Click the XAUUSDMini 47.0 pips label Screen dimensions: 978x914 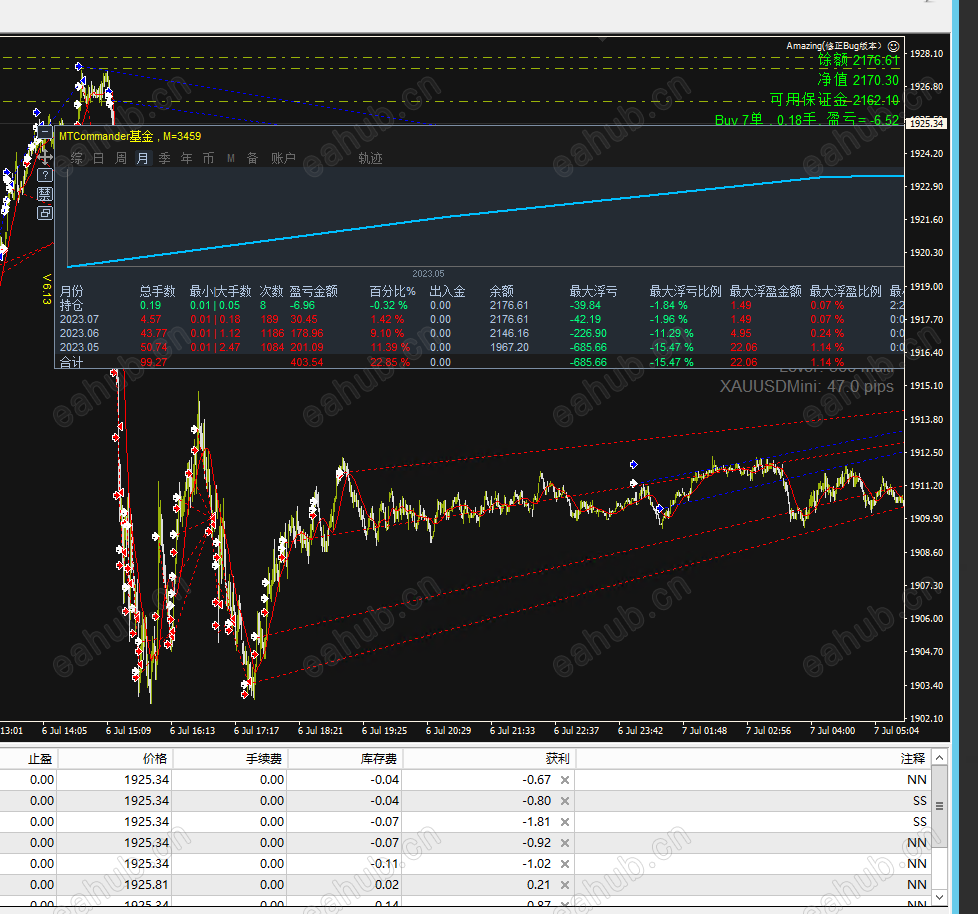[x=806, y=386]
